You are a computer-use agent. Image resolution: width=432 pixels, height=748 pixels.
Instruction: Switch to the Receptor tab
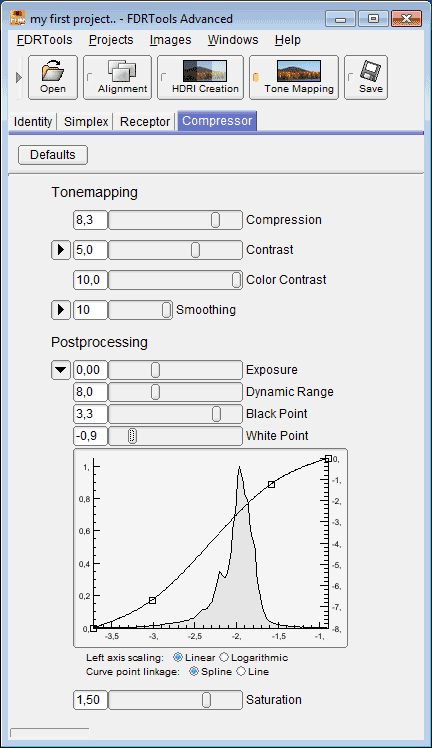click(145, 122)
